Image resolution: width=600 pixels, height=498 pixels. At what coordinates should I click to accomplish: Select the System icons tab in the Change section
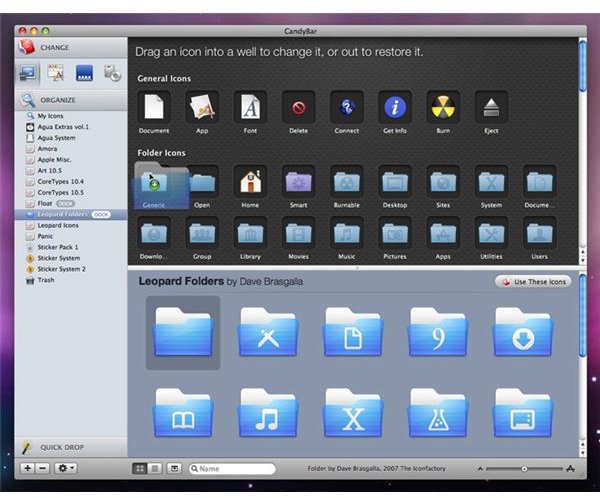pyautogui.click(x=28, y=73)
